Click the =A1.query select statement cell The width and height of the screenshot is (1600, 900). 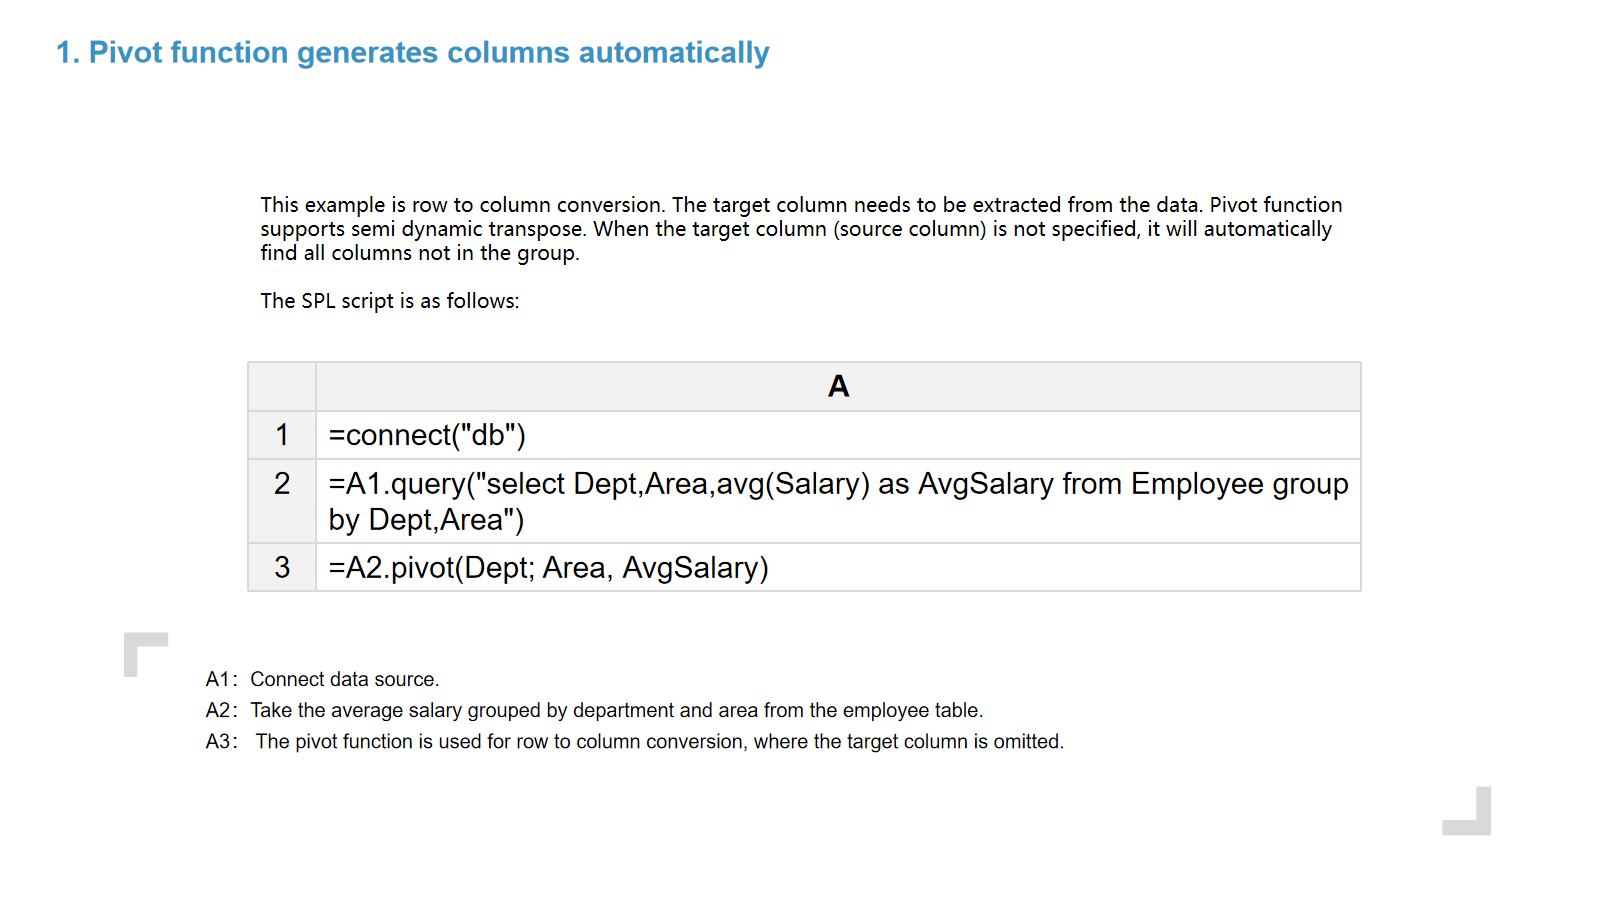[838, 501]
